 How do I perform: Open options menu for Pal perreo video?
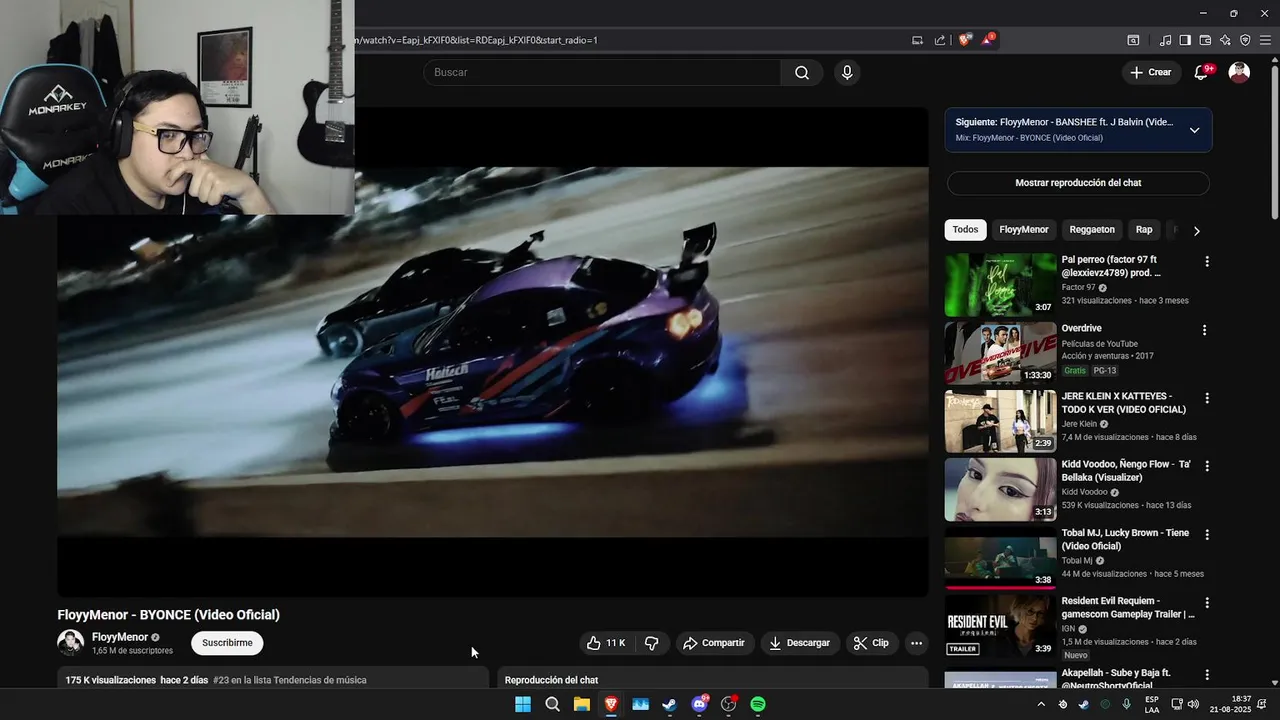click(1207, 262)
